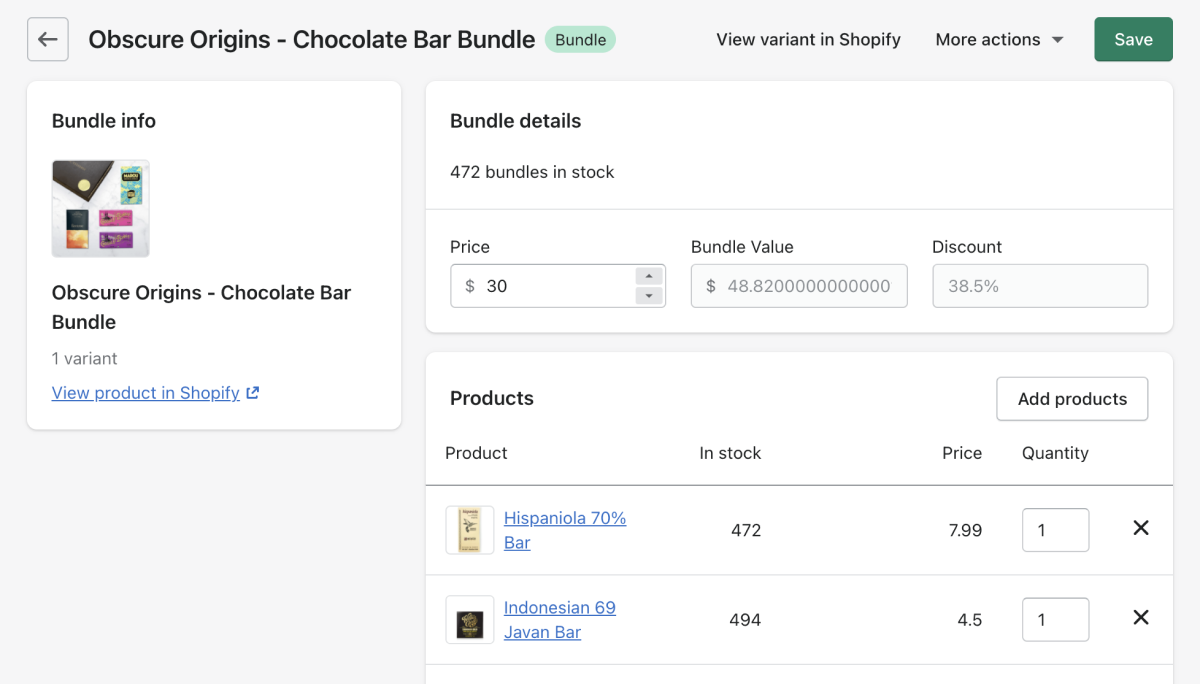The width and height of the screenshot is (1200, 684).
Task: Click the Add products button
Action: point(1072,399)
